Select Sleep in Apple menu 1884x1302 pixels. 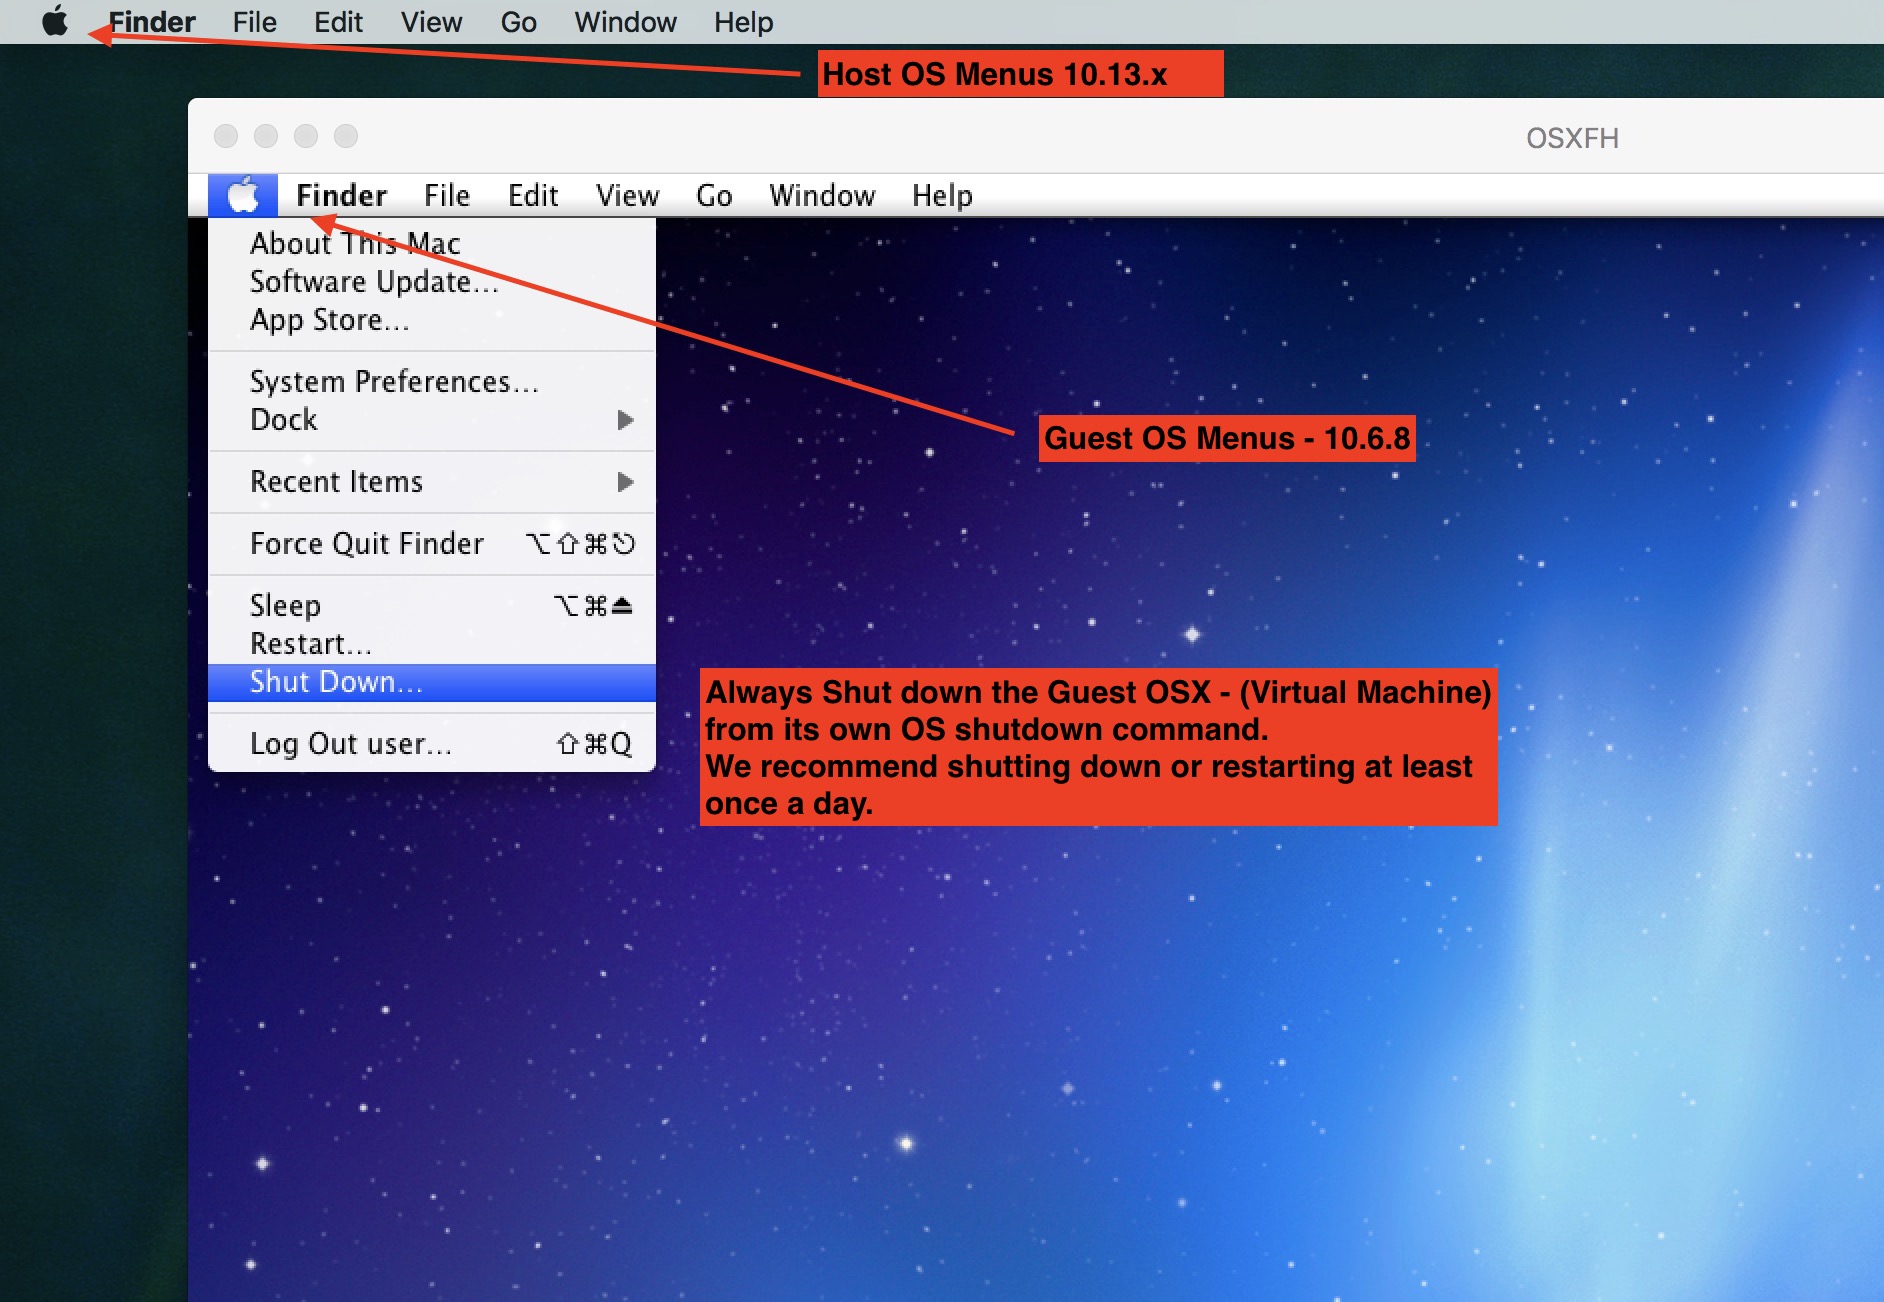(x=431, y=605)
